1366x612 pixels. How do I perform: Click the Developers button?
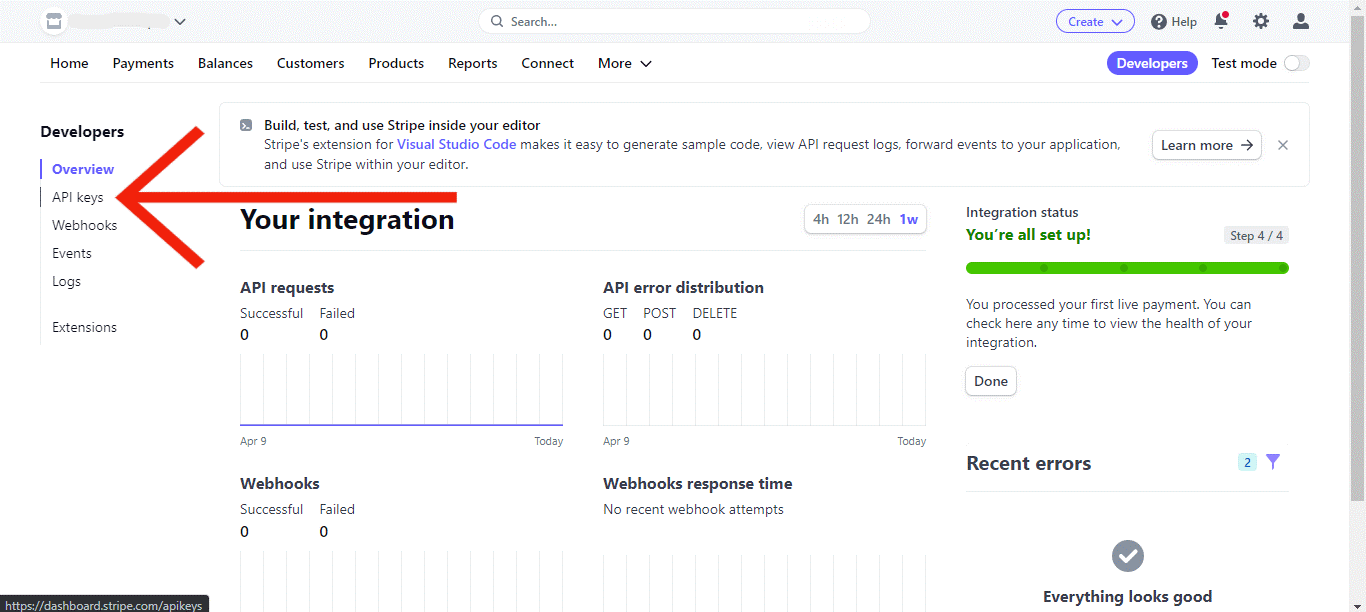tap(1152, 63)
